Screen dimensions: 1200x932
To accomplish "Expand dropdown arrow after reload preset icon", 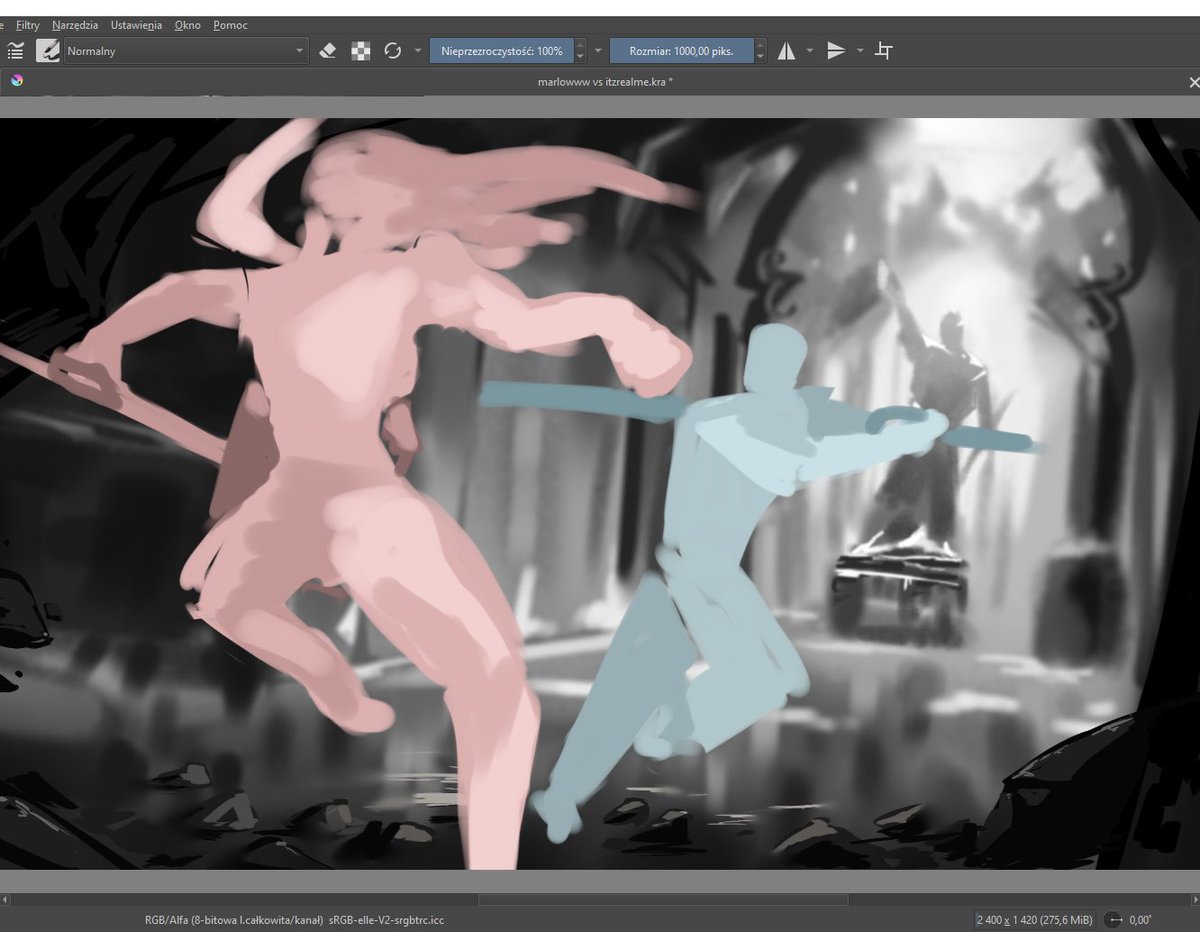I will (417, 51).
